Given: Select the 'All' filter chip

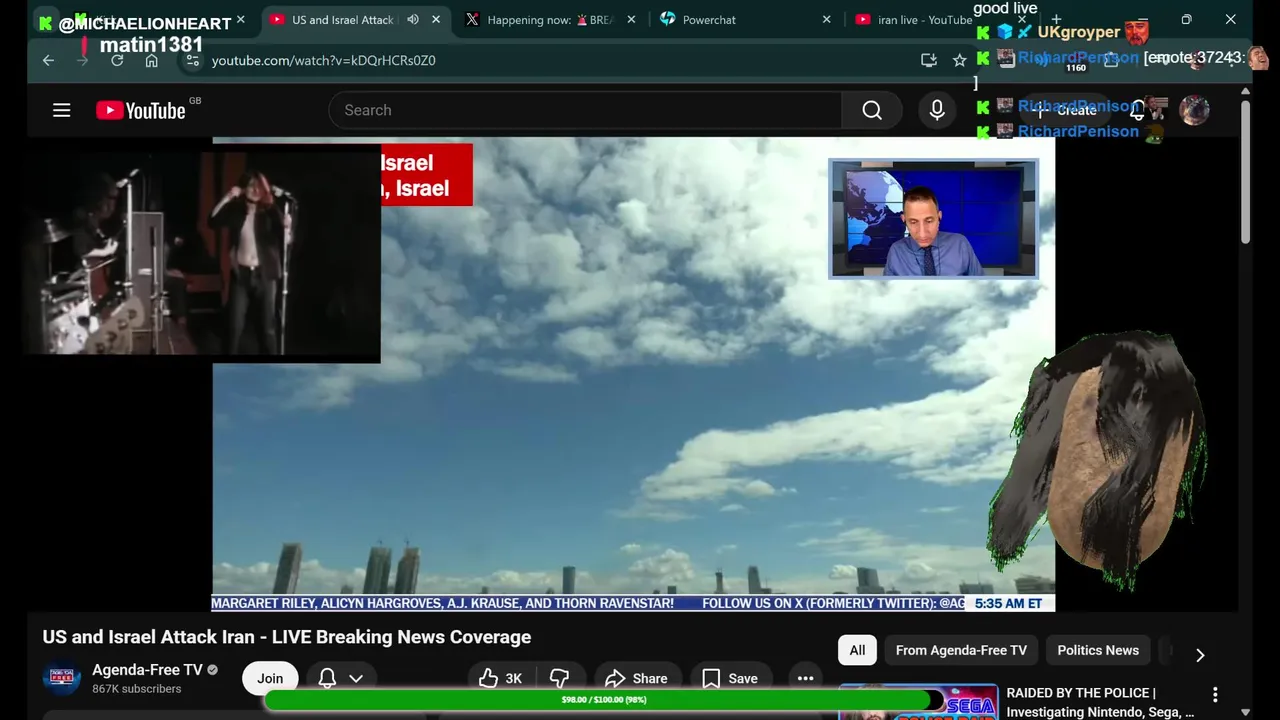Looking at the screenshot, I should (x=857, y=650).
